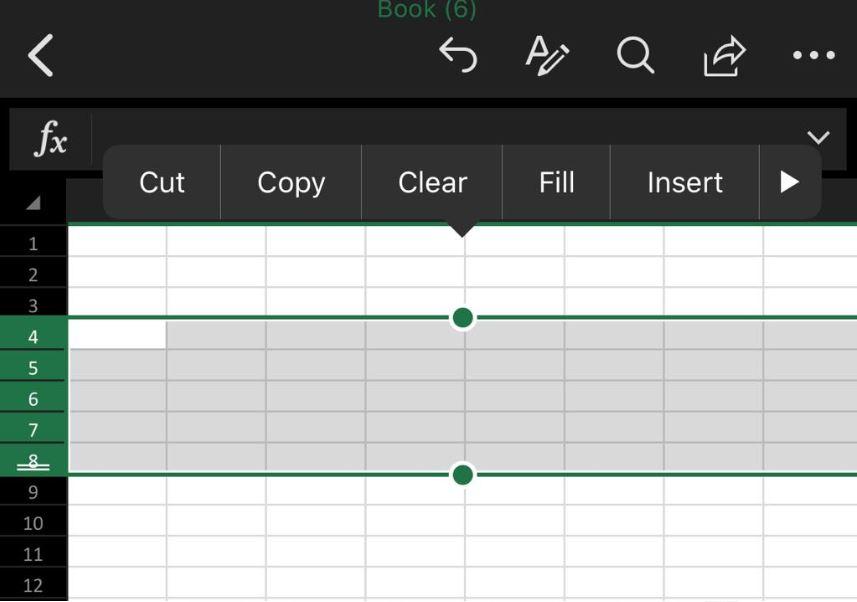
Task: Expand the formula bar chevron
Action: coord(818,137)
